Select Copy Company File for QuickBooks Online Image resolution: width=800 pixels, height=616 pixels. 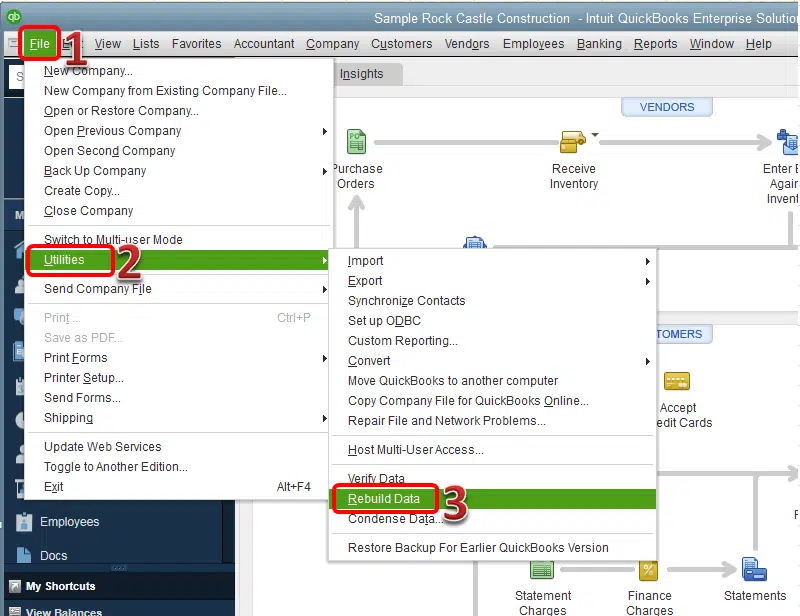pyautogui.click(x=493, y=401)
